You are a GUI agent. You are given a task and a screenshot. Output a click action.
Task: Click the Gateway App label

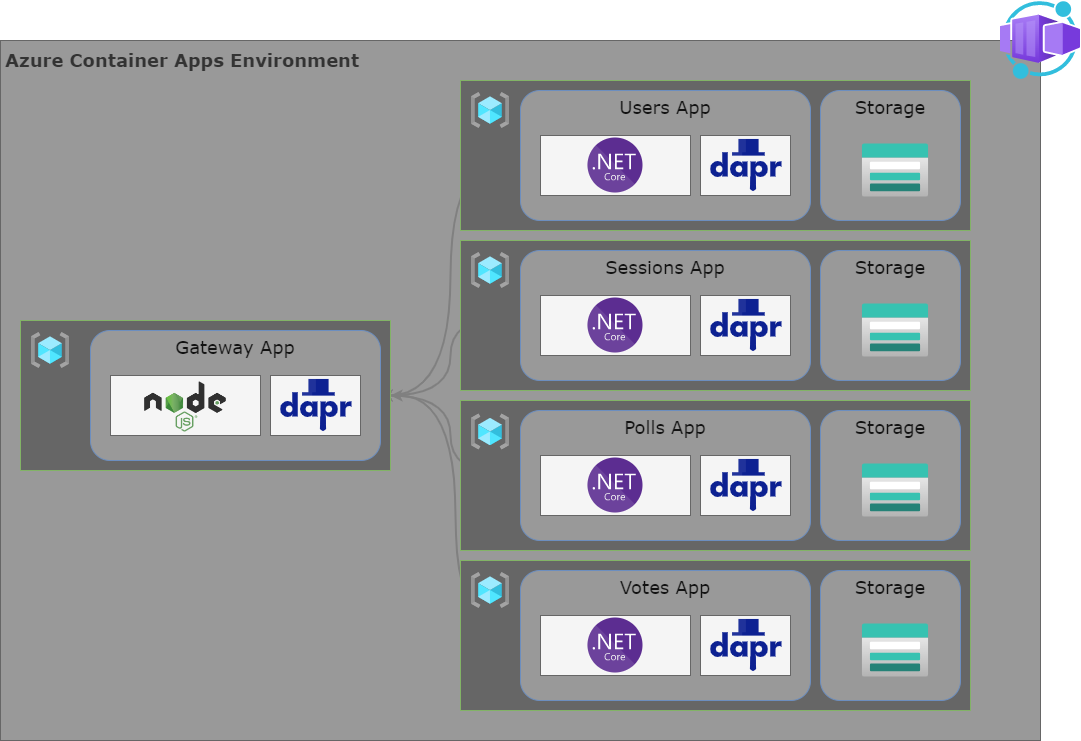coord(234,348)
